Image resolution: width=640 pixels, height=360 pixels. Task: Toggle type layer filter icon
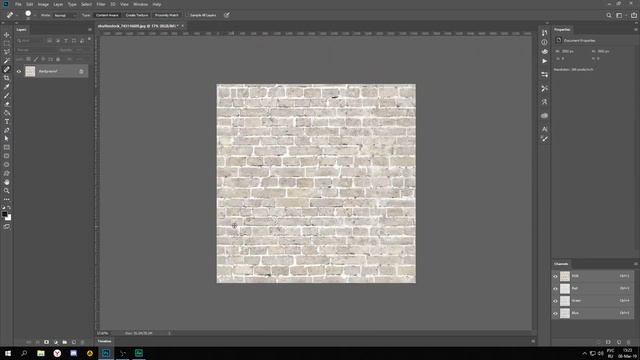tap(66, 41)
